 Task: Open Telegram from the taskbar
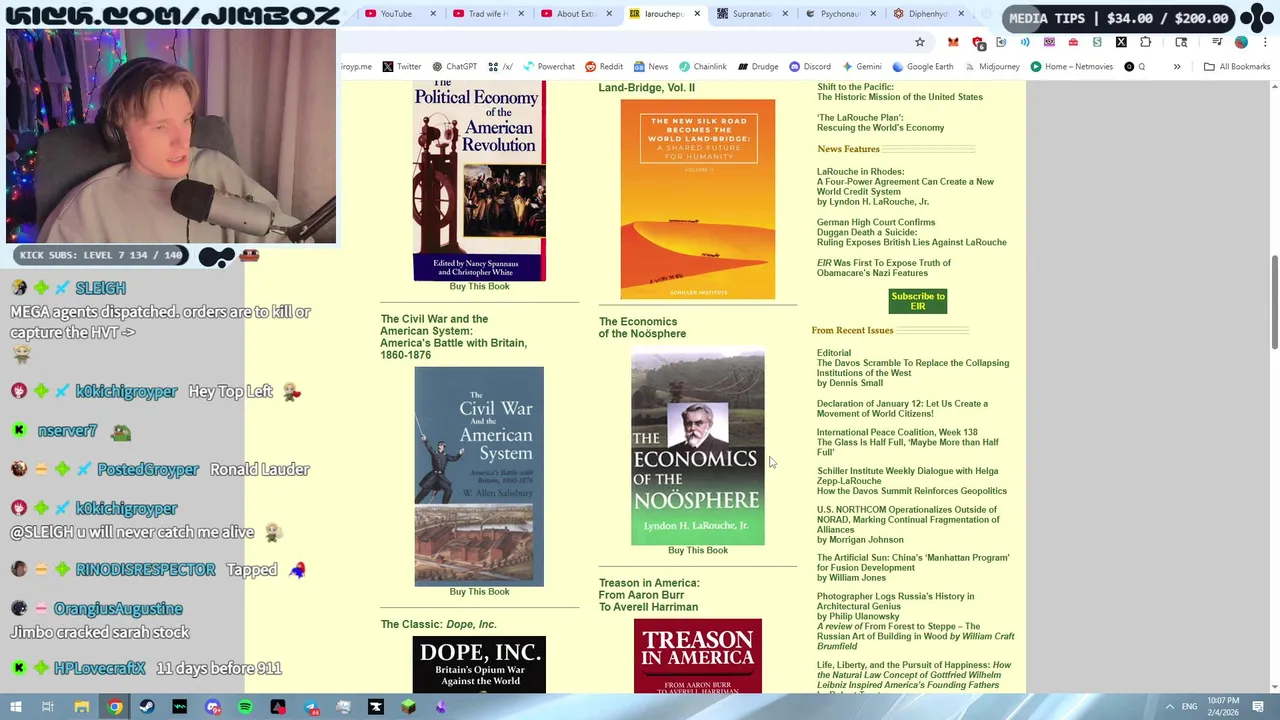(x=311, y=707)
